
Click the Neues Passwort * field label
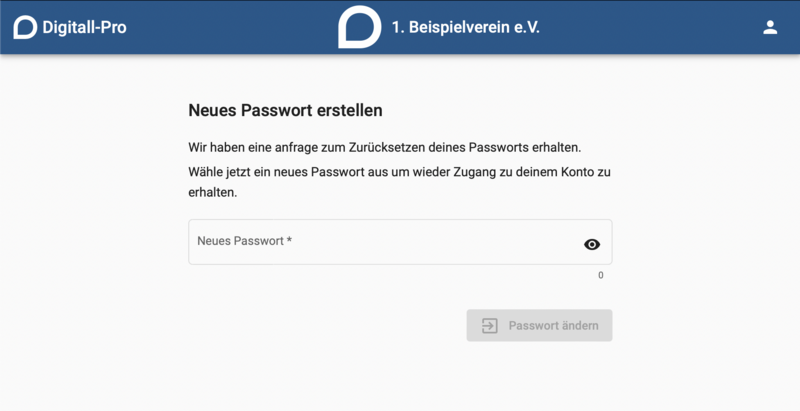tap(244, 241)
